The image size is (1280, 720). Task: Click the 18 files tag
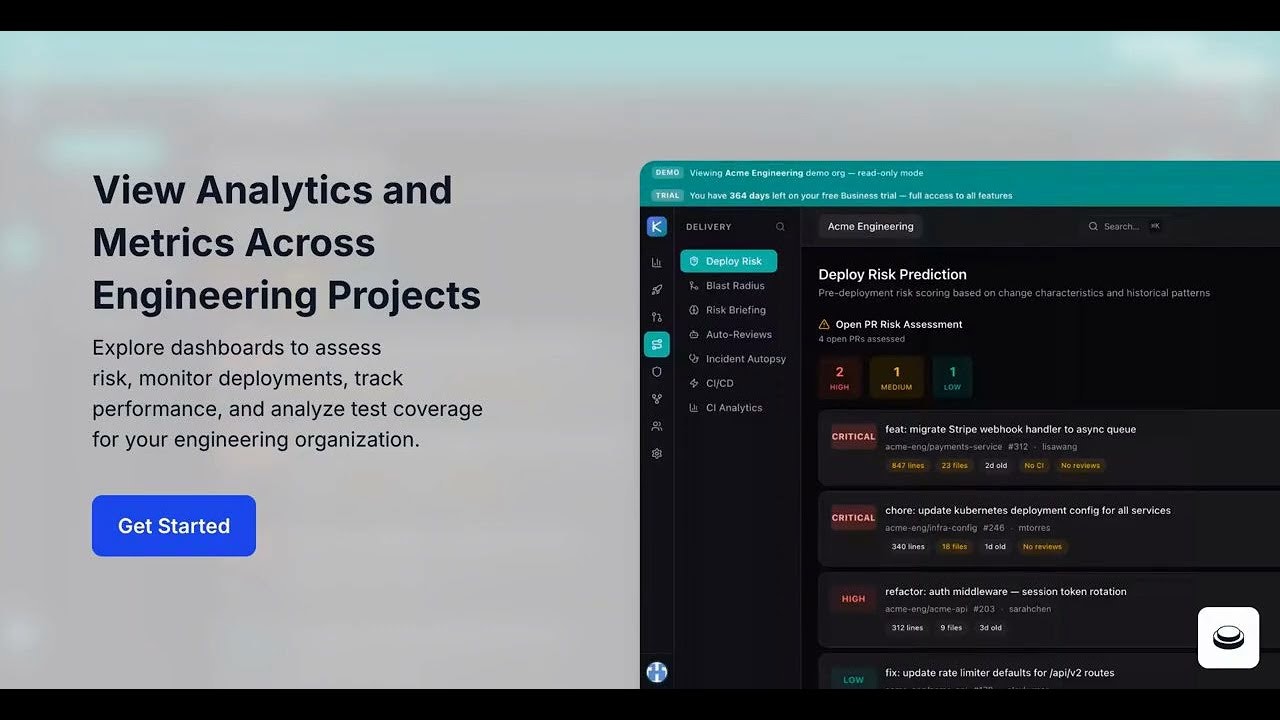[x=954, y=547]
